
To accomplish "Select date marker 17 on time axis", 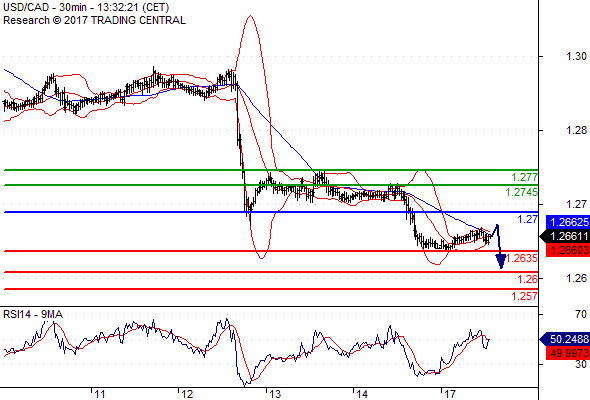I will (450, 394).
